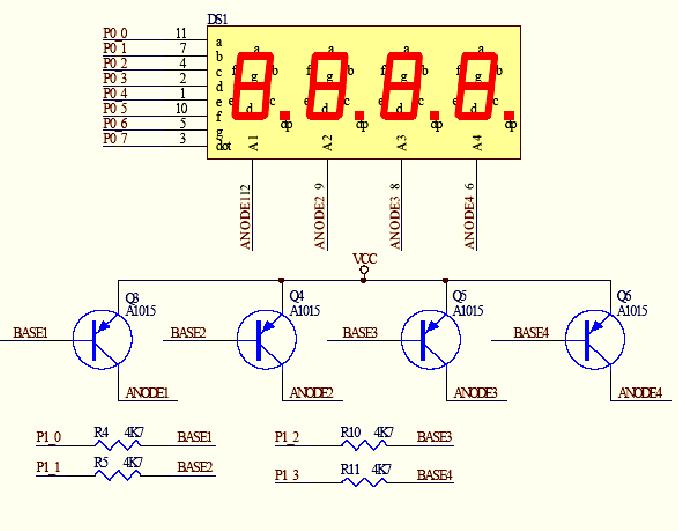Select the first seven-segment digit above A1
Screen dimensions: 678x531
click(253, 86)
